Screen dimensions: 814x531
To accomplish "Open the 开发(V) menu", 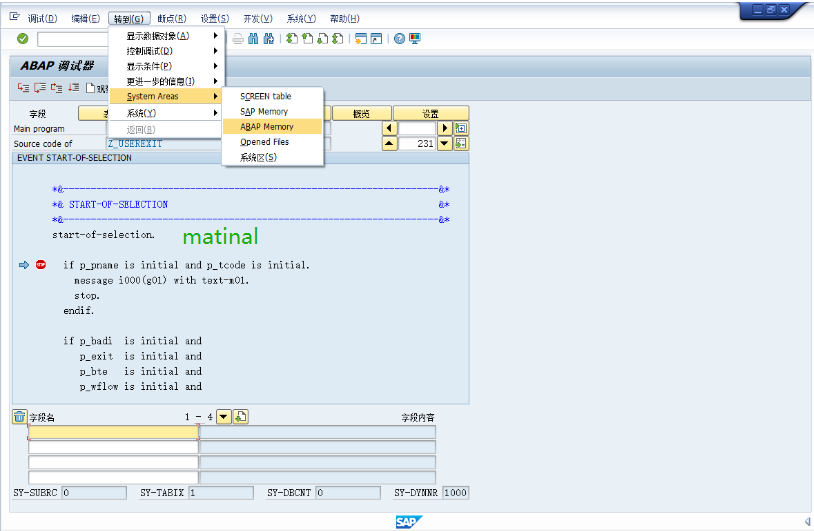I will [x=258, y=19].
